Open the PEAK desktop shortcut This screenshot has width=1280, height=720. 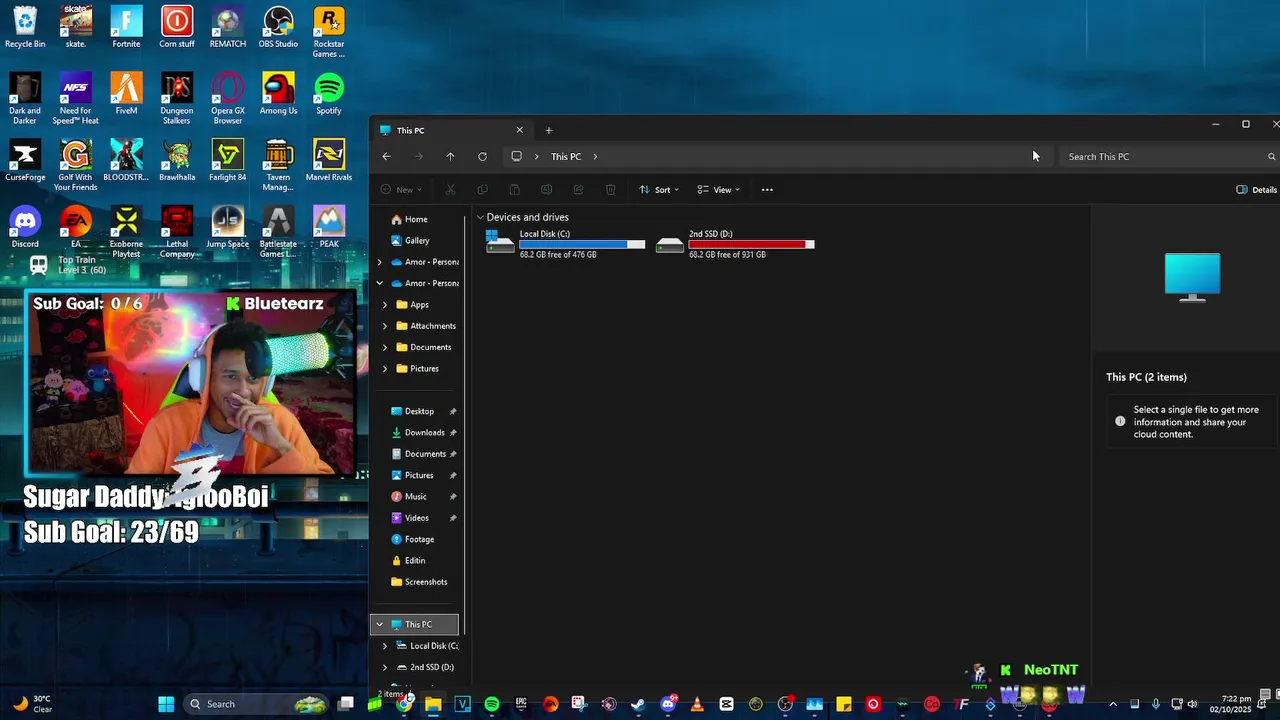pyautogui.click(x=329, y=227)
